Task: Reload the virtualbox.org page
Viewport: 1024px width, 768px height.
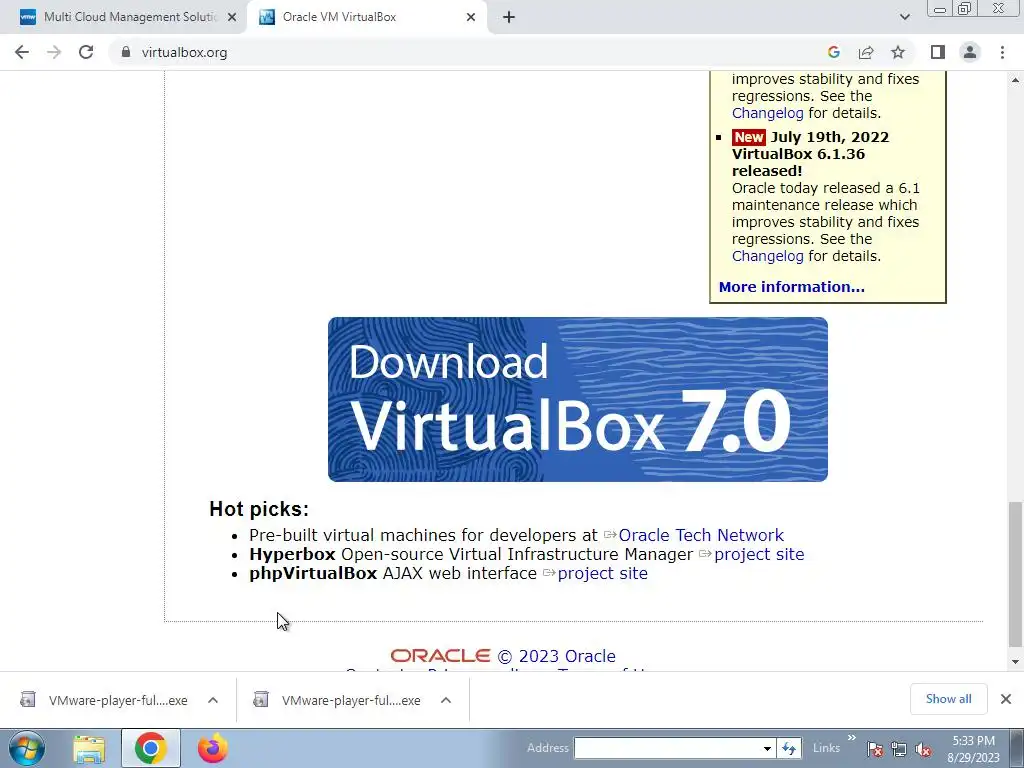Action: click(x=86, y=52)
